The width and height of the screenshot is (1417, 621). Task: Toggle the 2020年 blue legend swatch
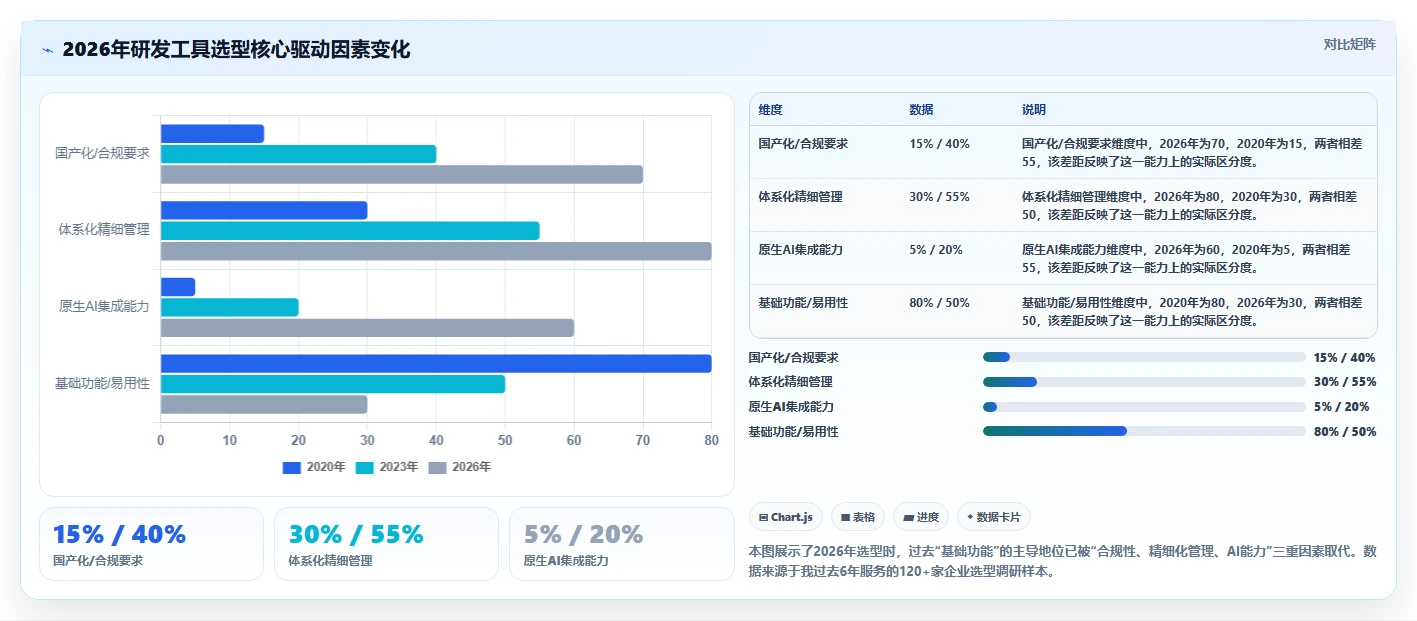click(x=292, y=467)
